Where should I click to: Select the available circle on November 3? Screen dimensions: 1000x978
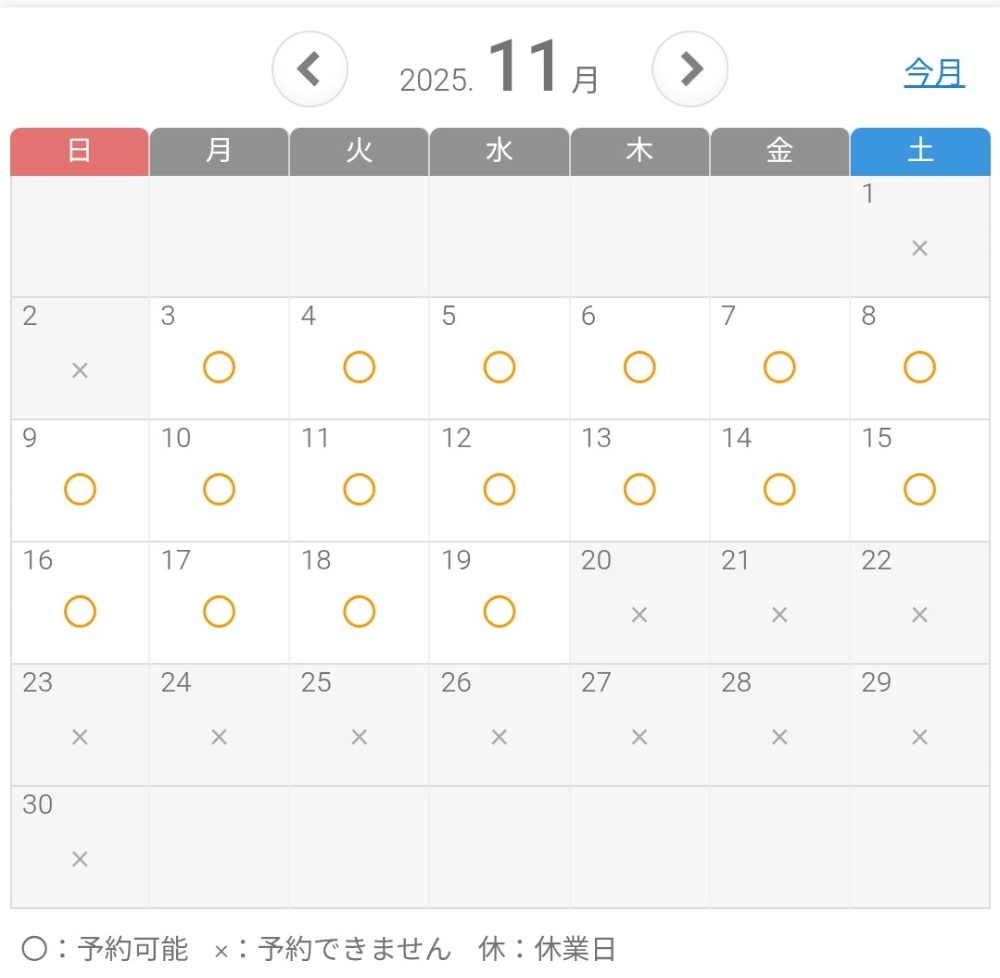coord(219,367)
